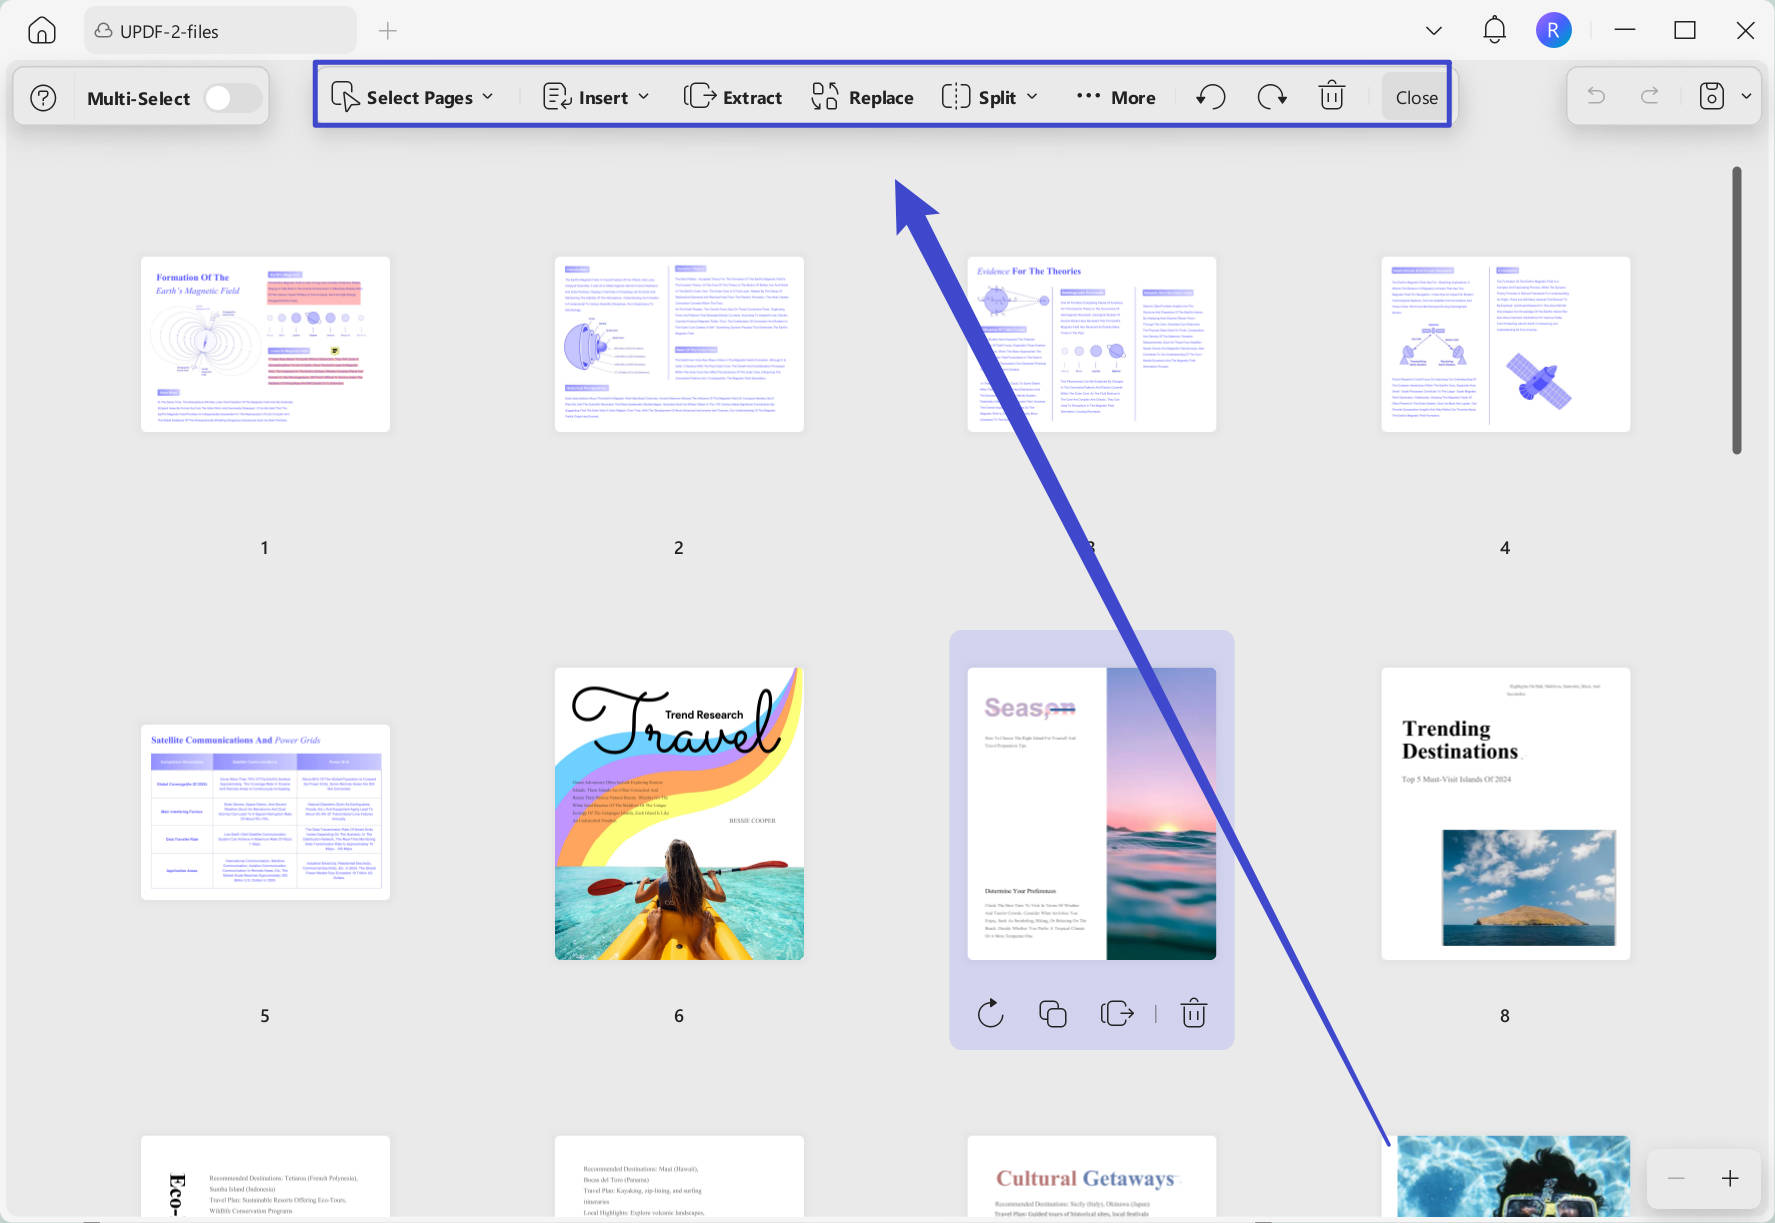Image resolution: width=1775 pixels, height=1223 pixels.
Task: Rotate the Season page with its rotate icon
Action: [x=990, y=1014]
